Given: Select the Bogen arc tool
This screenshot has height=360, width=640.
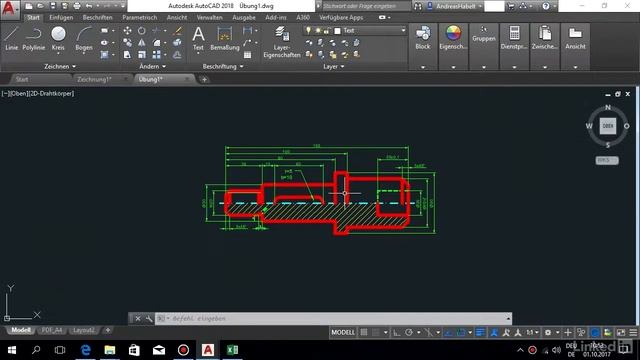Looking at the screenshot, I should coord(84,39).
